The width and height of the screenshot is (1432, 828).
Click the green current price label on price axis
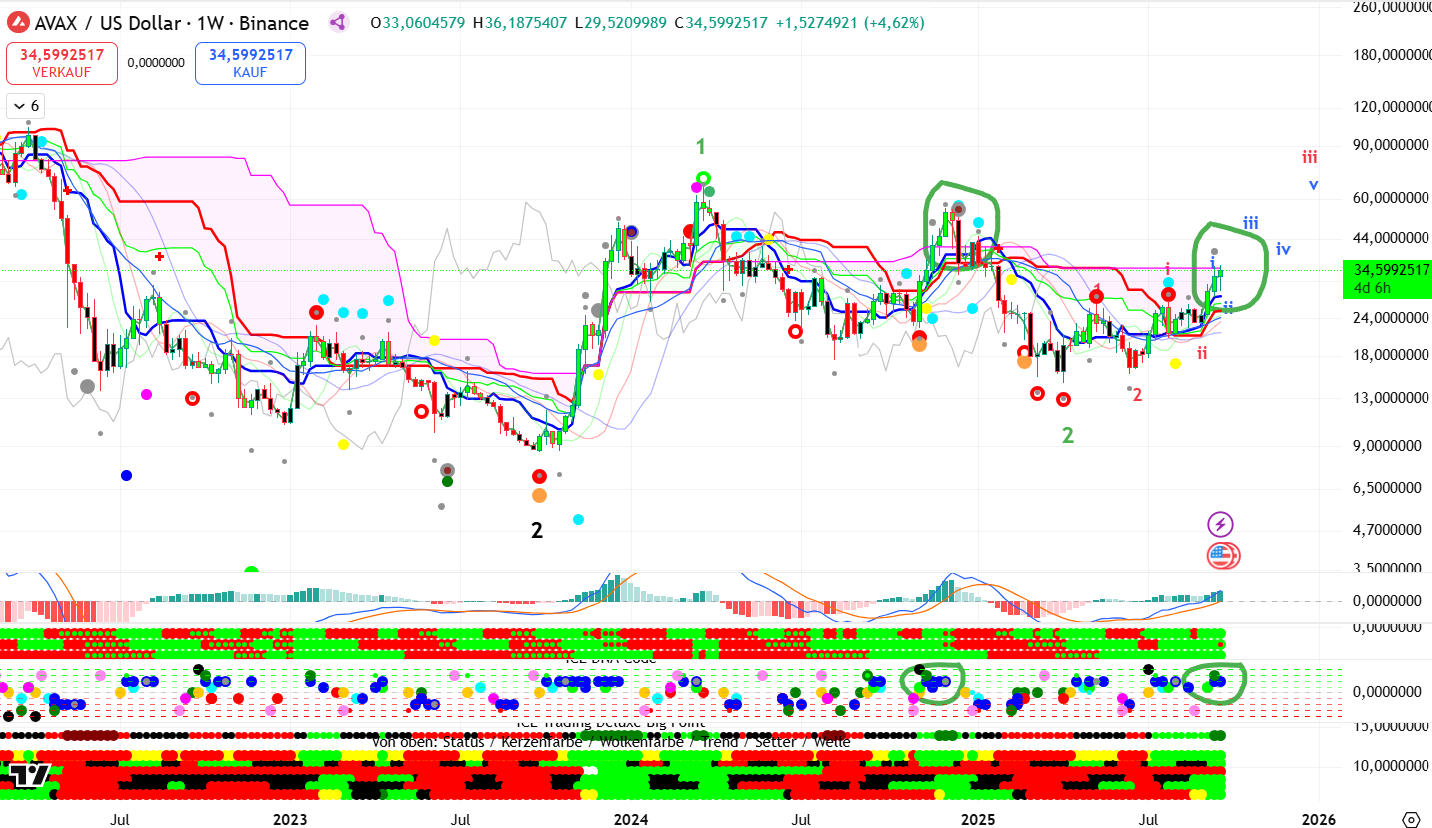coord(1387,278)
